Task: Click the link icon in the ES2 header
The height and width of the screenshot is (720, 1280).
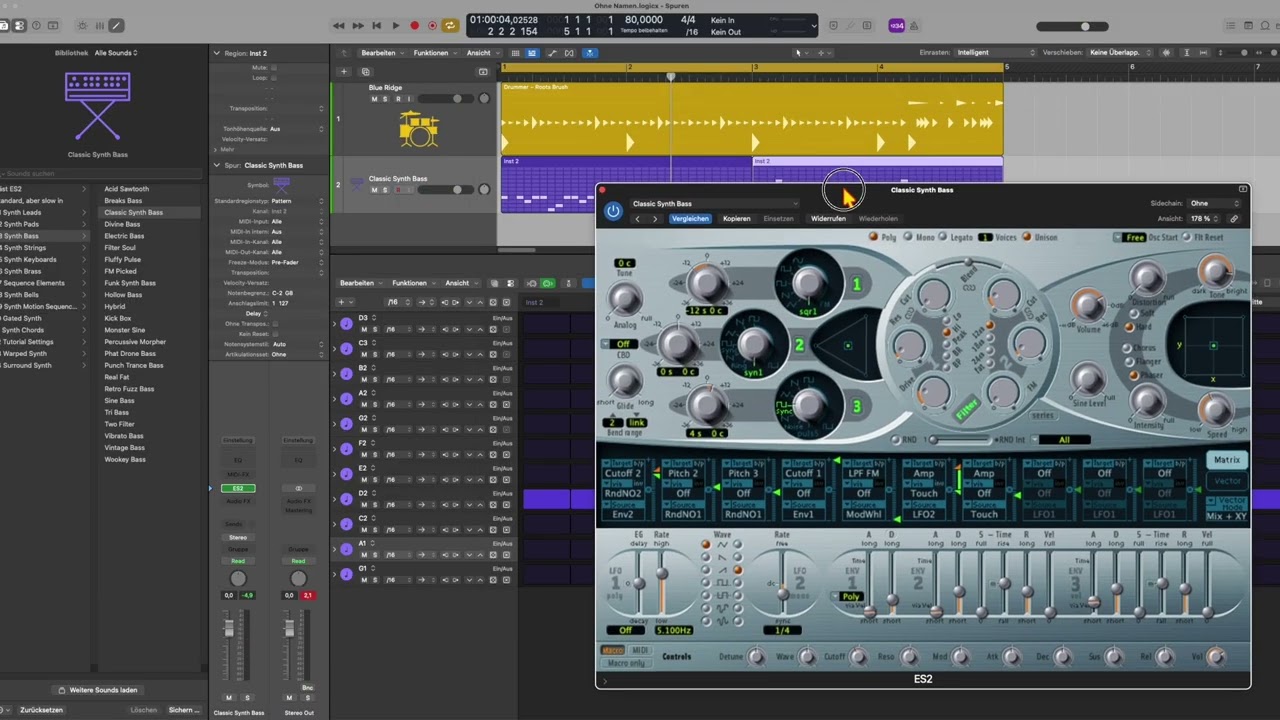Action: 1234,218
